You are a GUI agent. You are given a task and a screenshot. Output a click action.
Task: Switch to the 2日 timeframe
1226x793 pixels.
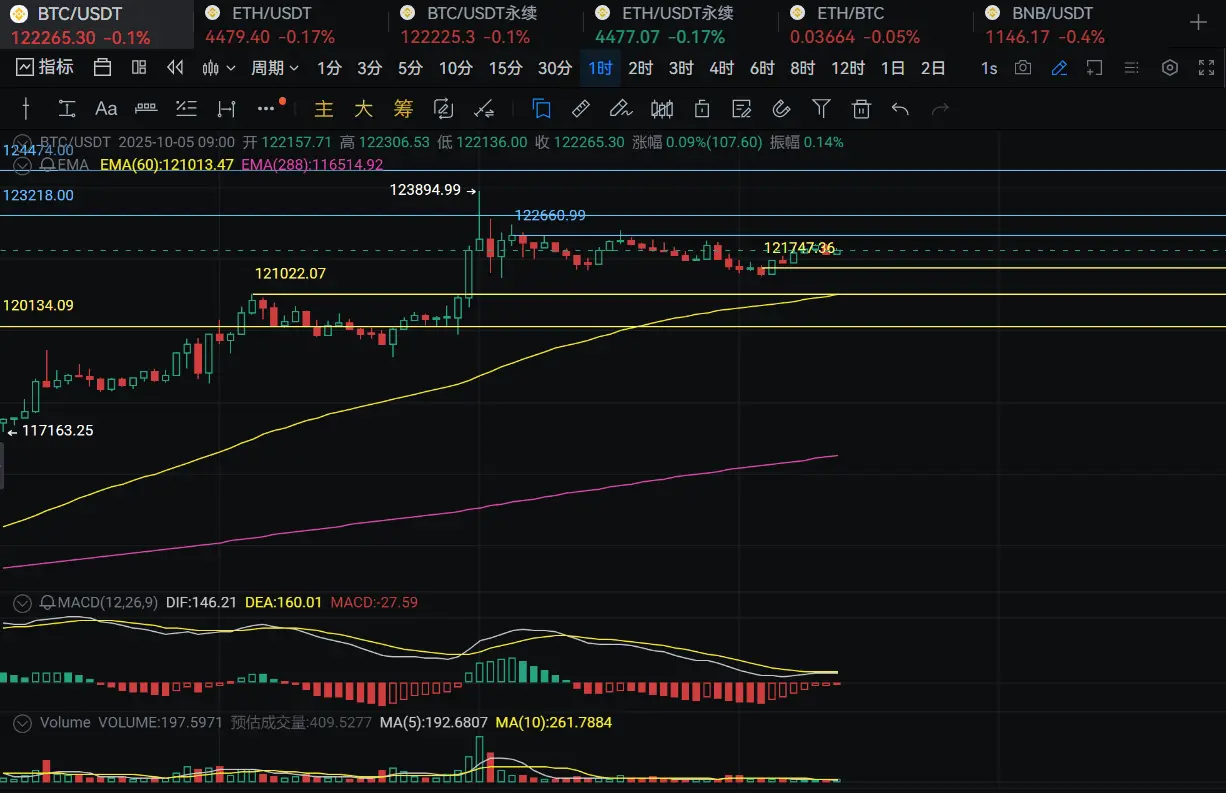(x=933, y=68)
